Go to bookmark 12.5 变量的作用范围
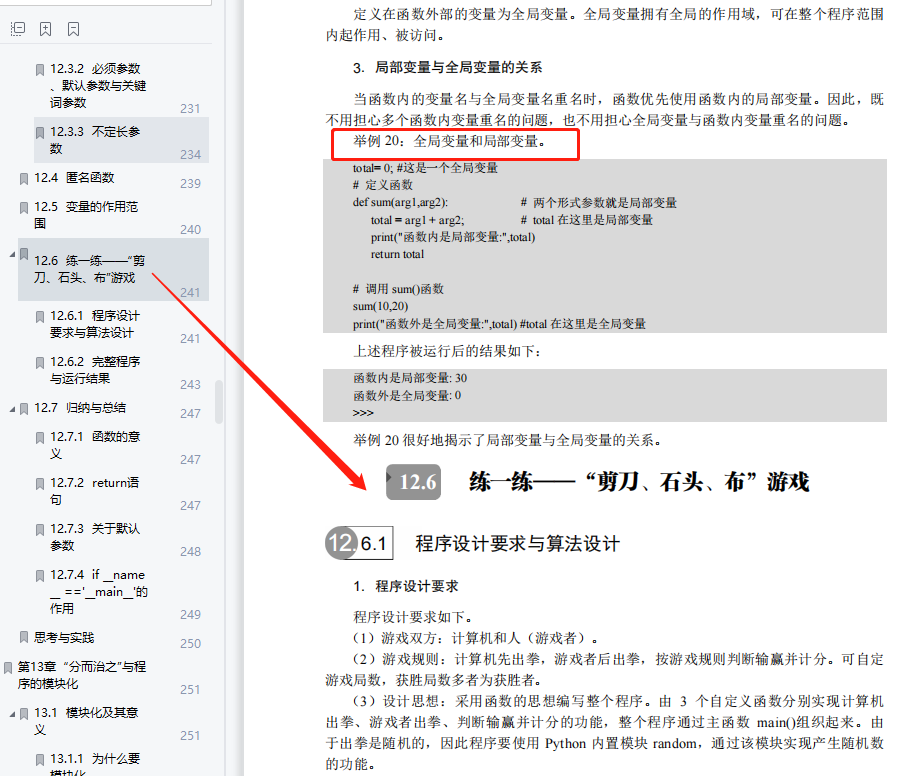916x776 pixels. pyautogui.click(x=86, y=214)
